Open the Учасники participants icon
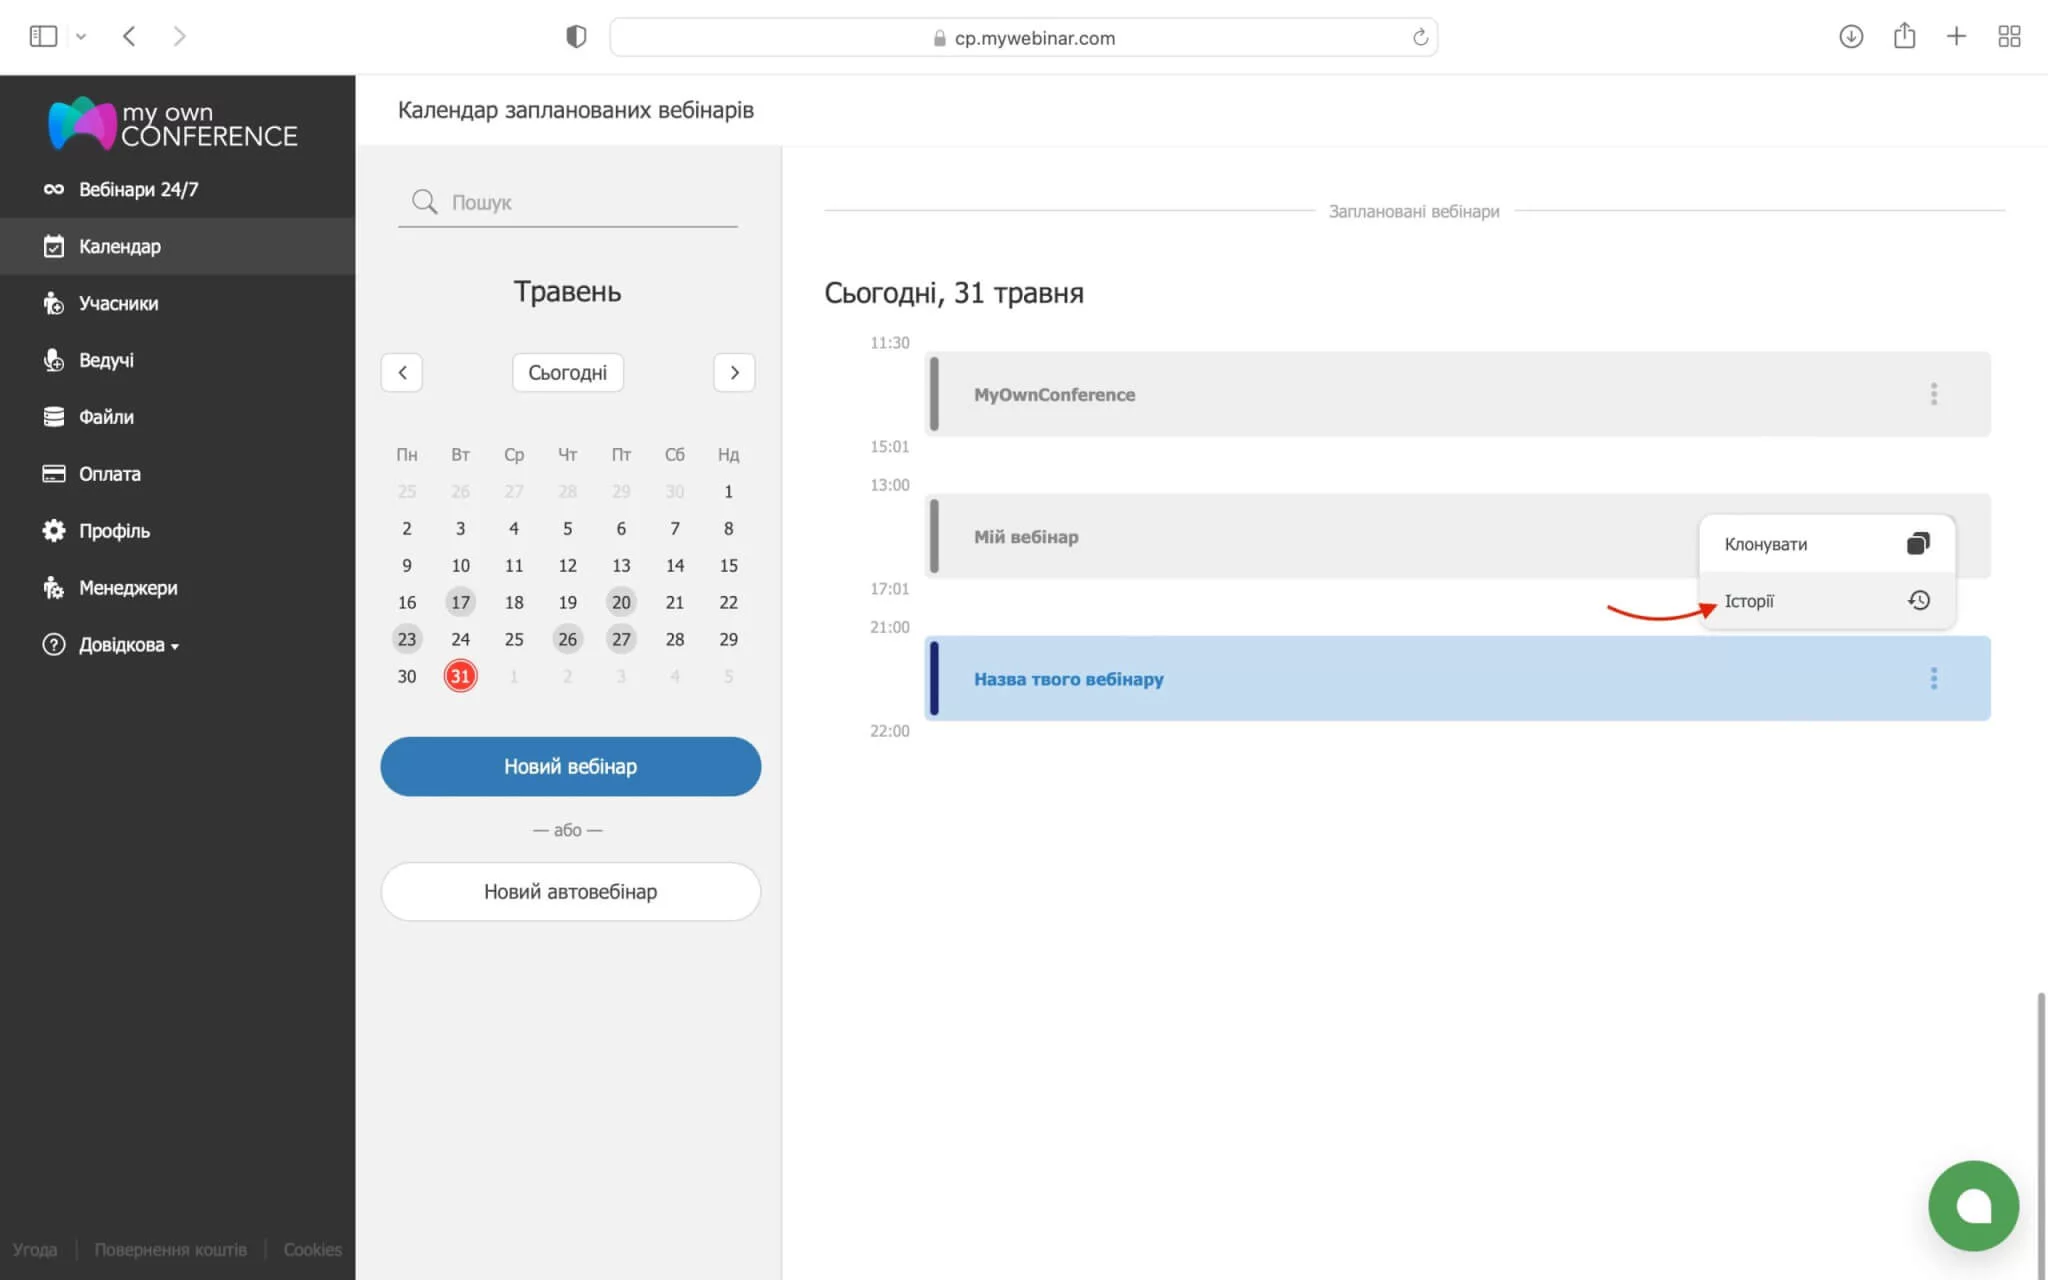This screenshot has width=2048, height=1280. [54, 303]
